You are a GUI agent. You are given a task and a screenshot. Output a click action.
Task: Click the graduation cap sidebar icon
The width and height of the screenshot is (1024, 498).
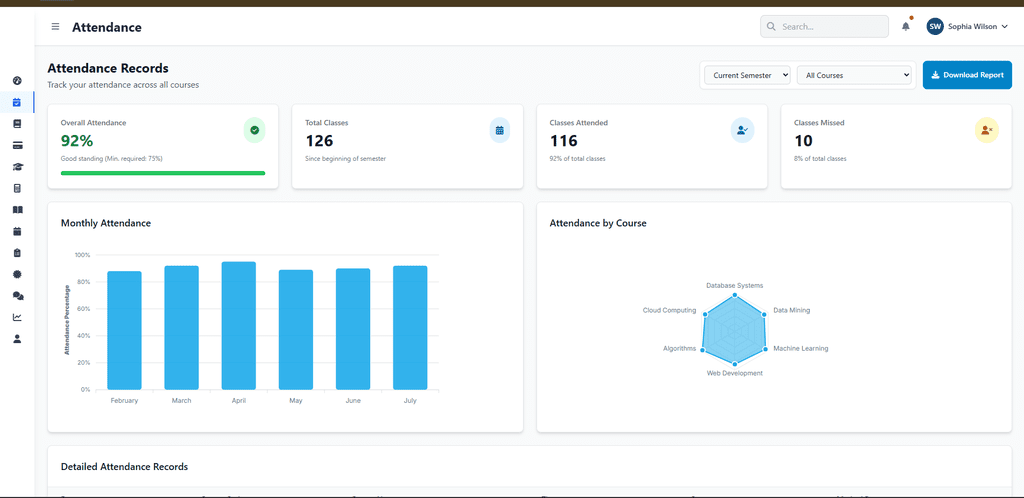point(18,166)
